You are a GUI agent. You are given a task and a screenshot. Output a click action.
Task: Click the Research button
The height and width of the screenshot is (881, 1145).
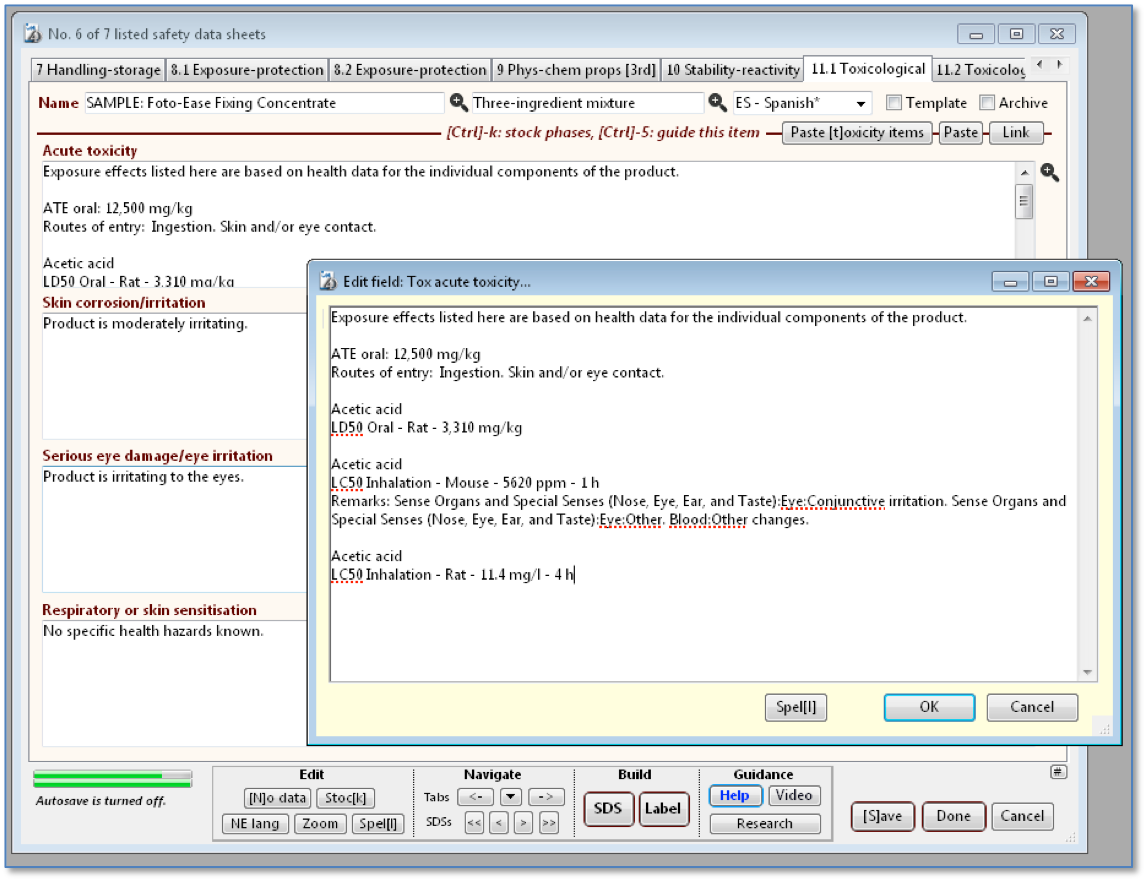pos(765,824)
